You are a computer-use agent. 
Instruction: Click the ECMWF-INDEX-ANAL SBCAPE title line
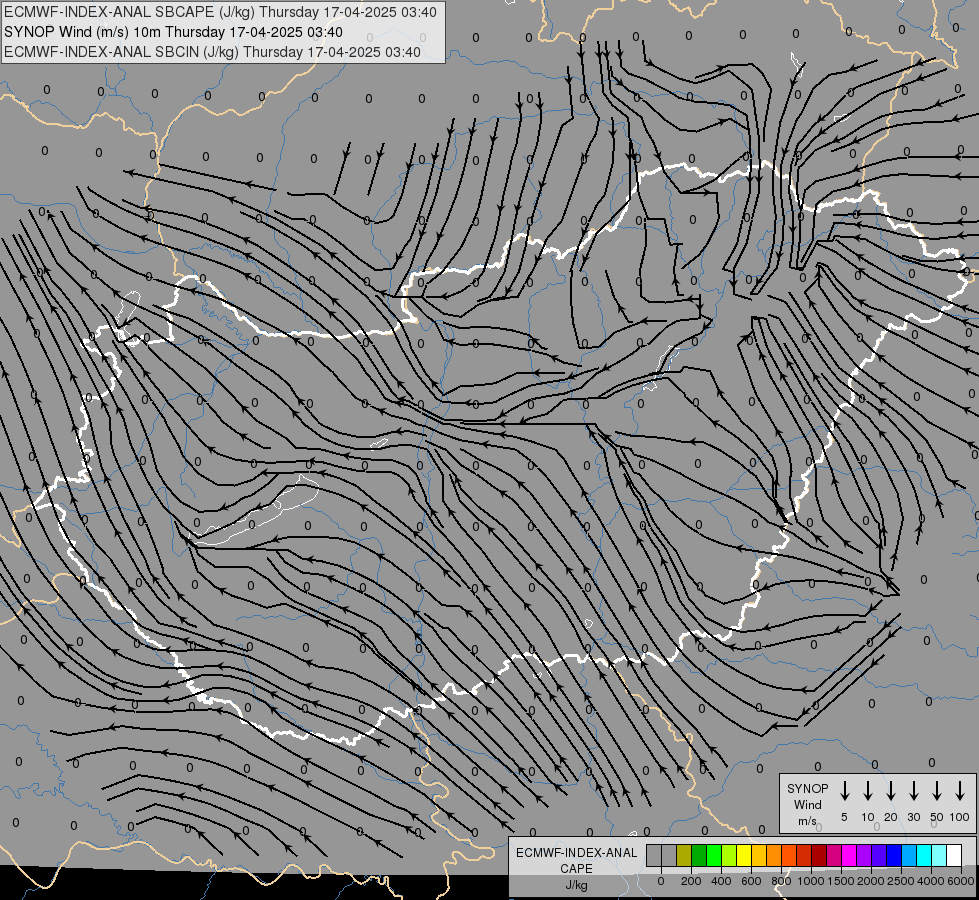click(220, 12)
